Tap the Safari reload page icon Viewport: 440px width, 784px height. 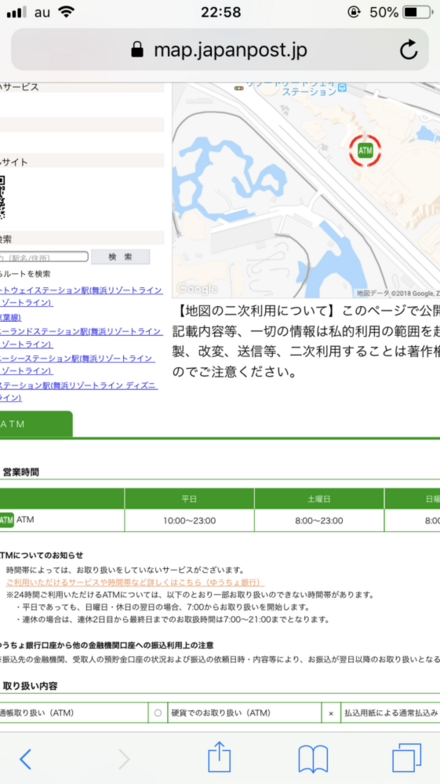(408, 50)
